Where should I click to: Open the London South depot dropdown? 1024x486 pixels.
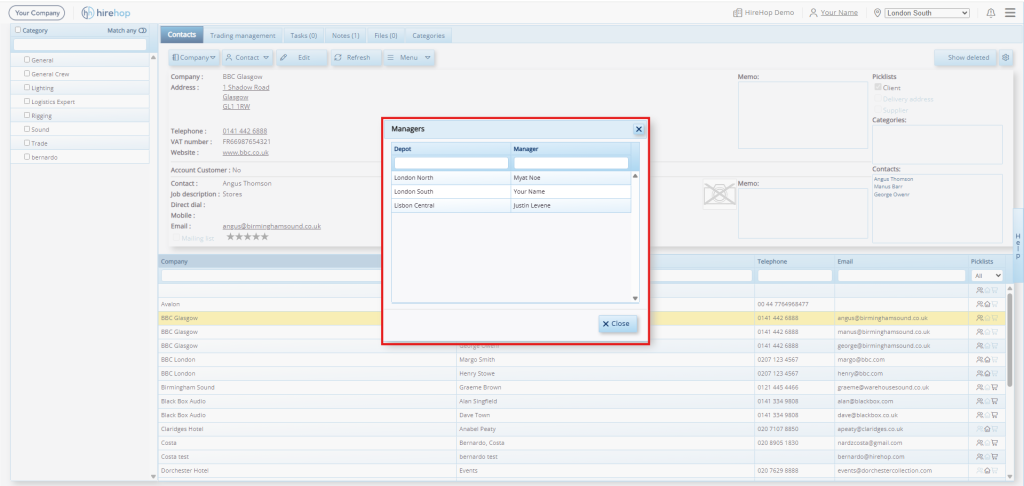(x=927, y=12)
